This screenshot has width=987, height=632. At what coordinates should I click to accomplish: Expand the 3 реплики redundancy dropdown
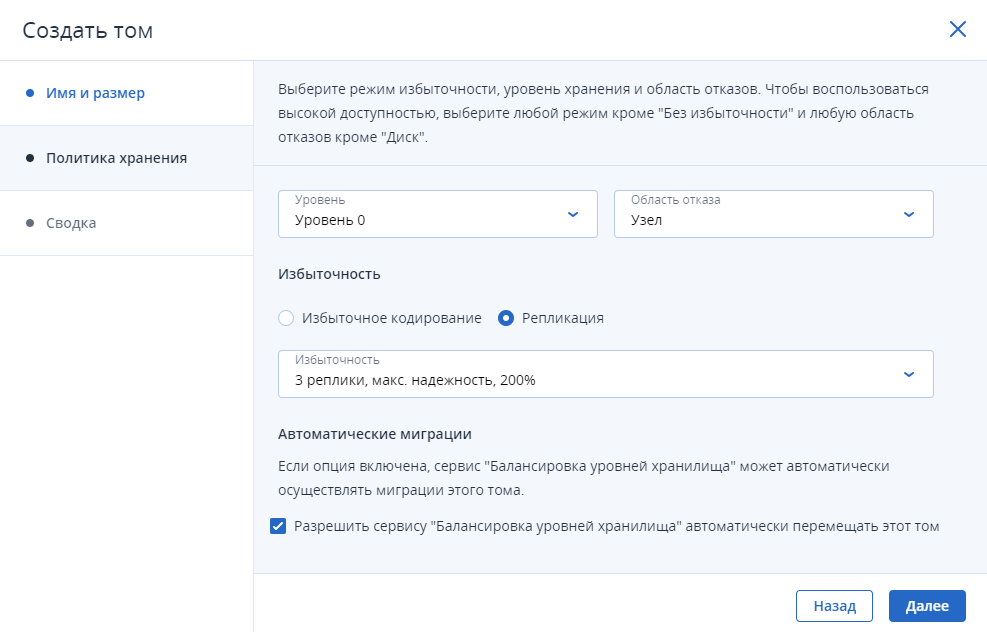(x=606, y=374)
